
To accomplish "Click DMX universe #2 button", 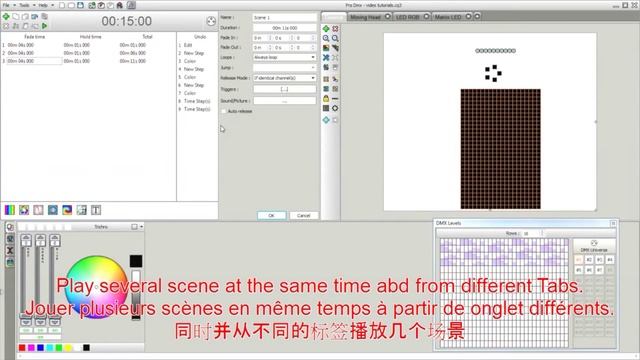I will point(589,260).
